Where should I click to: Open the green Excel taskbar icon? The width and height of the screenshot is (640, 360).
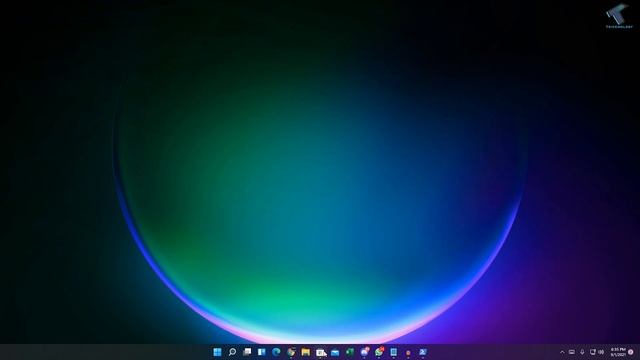point(350,352)
